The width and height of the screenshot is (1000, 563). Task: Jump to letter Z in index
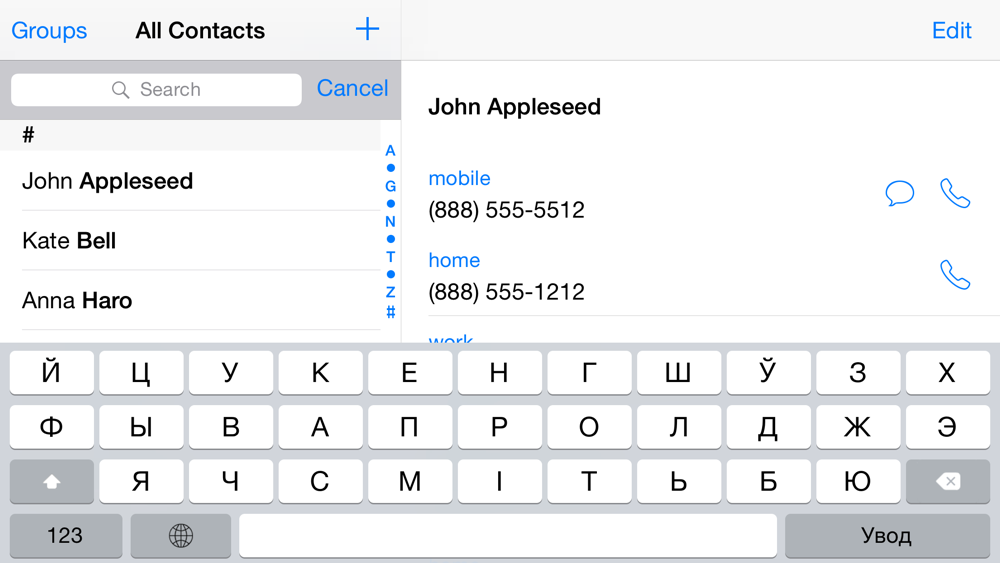[390, 293]
